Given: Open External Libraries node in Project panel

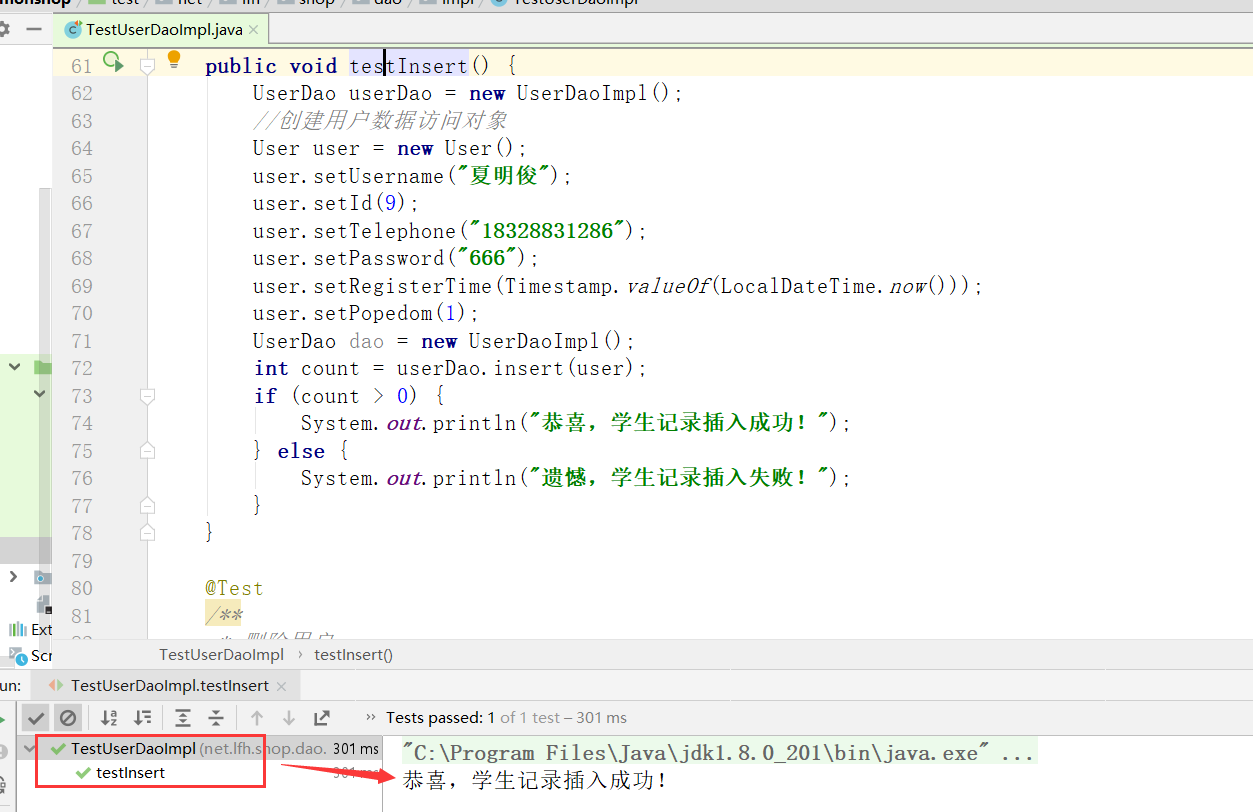Looking at the screenshot, I should (30, 629).
